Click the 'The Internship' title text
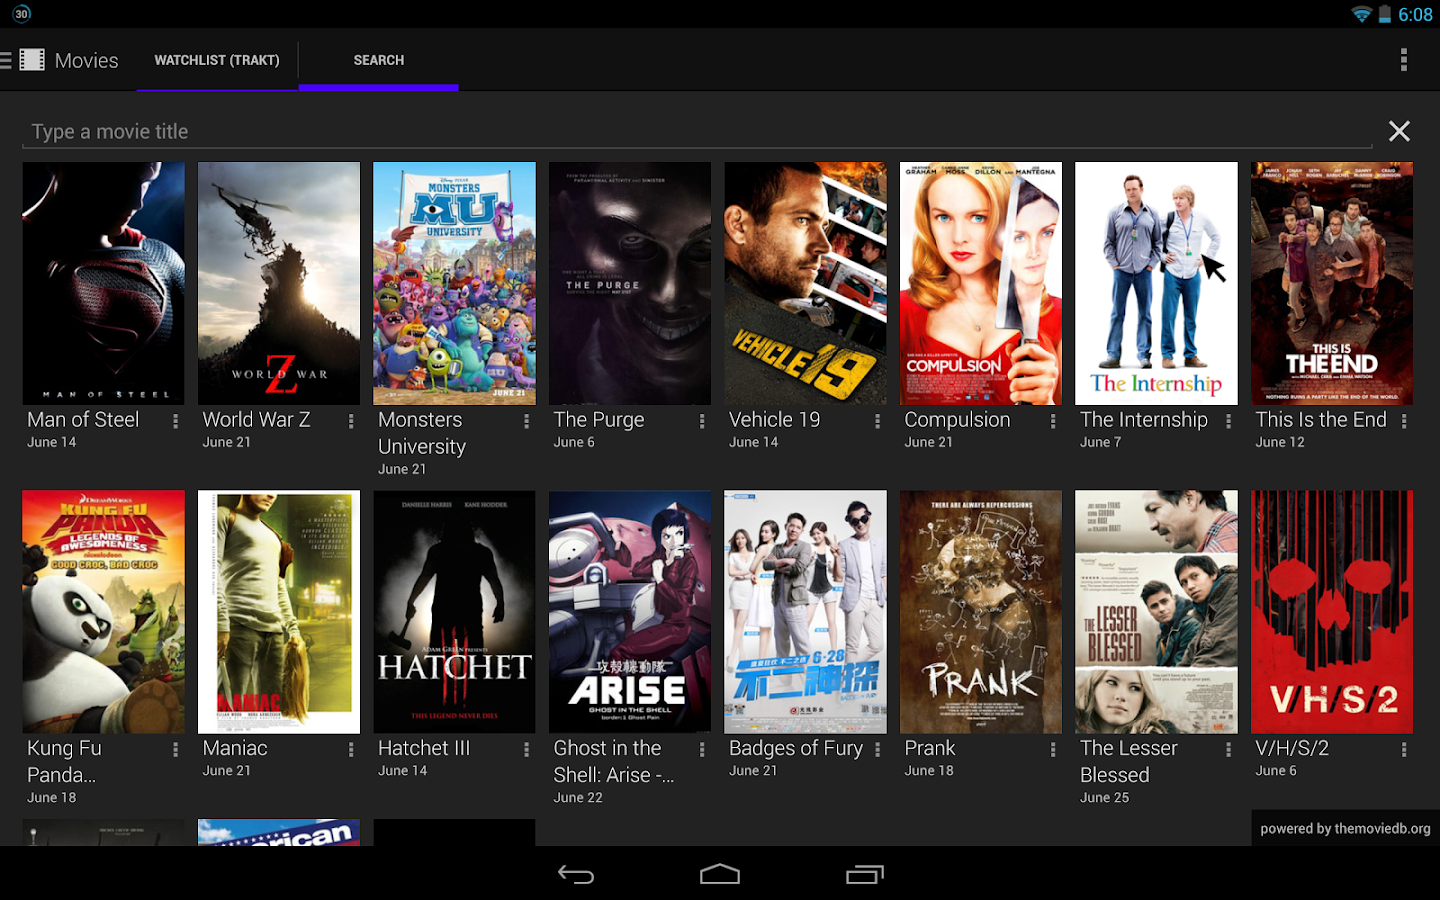 tap(1144, 421)
